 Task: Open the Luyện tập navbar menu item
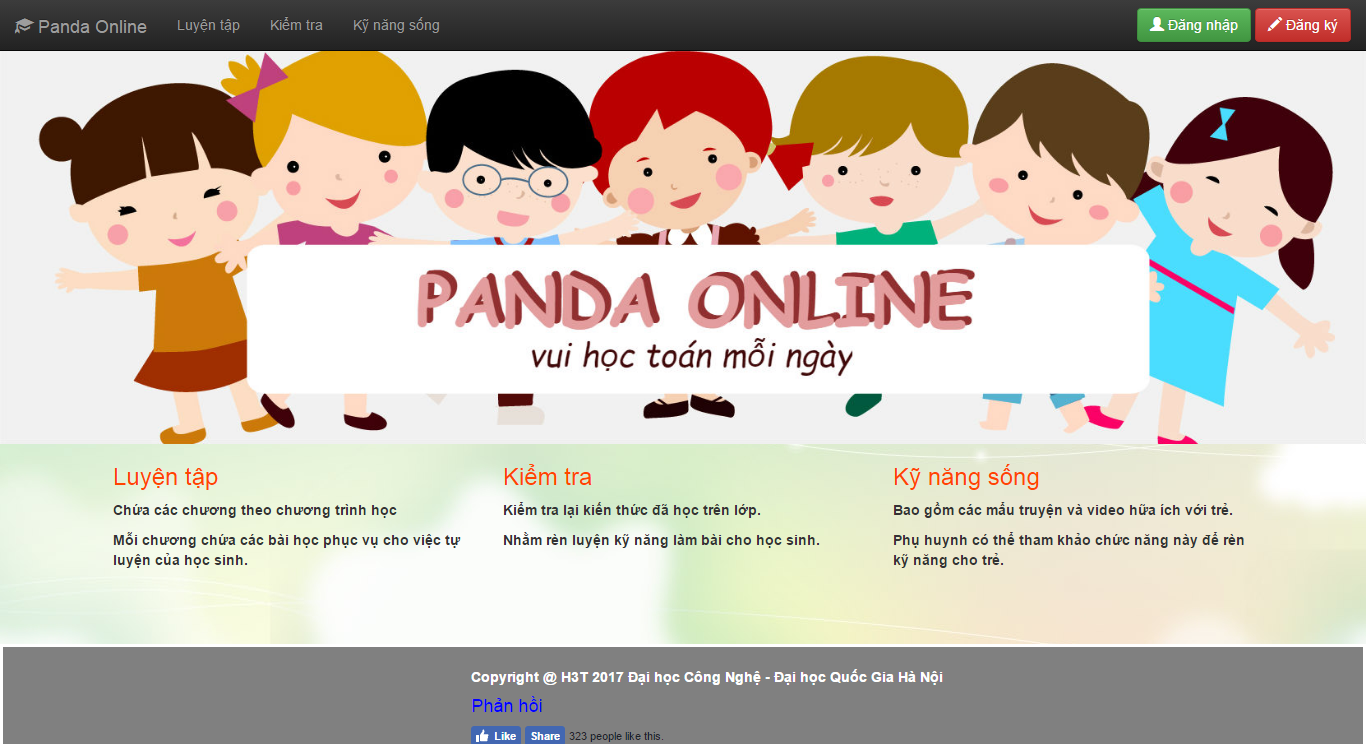tap(208, 25)
